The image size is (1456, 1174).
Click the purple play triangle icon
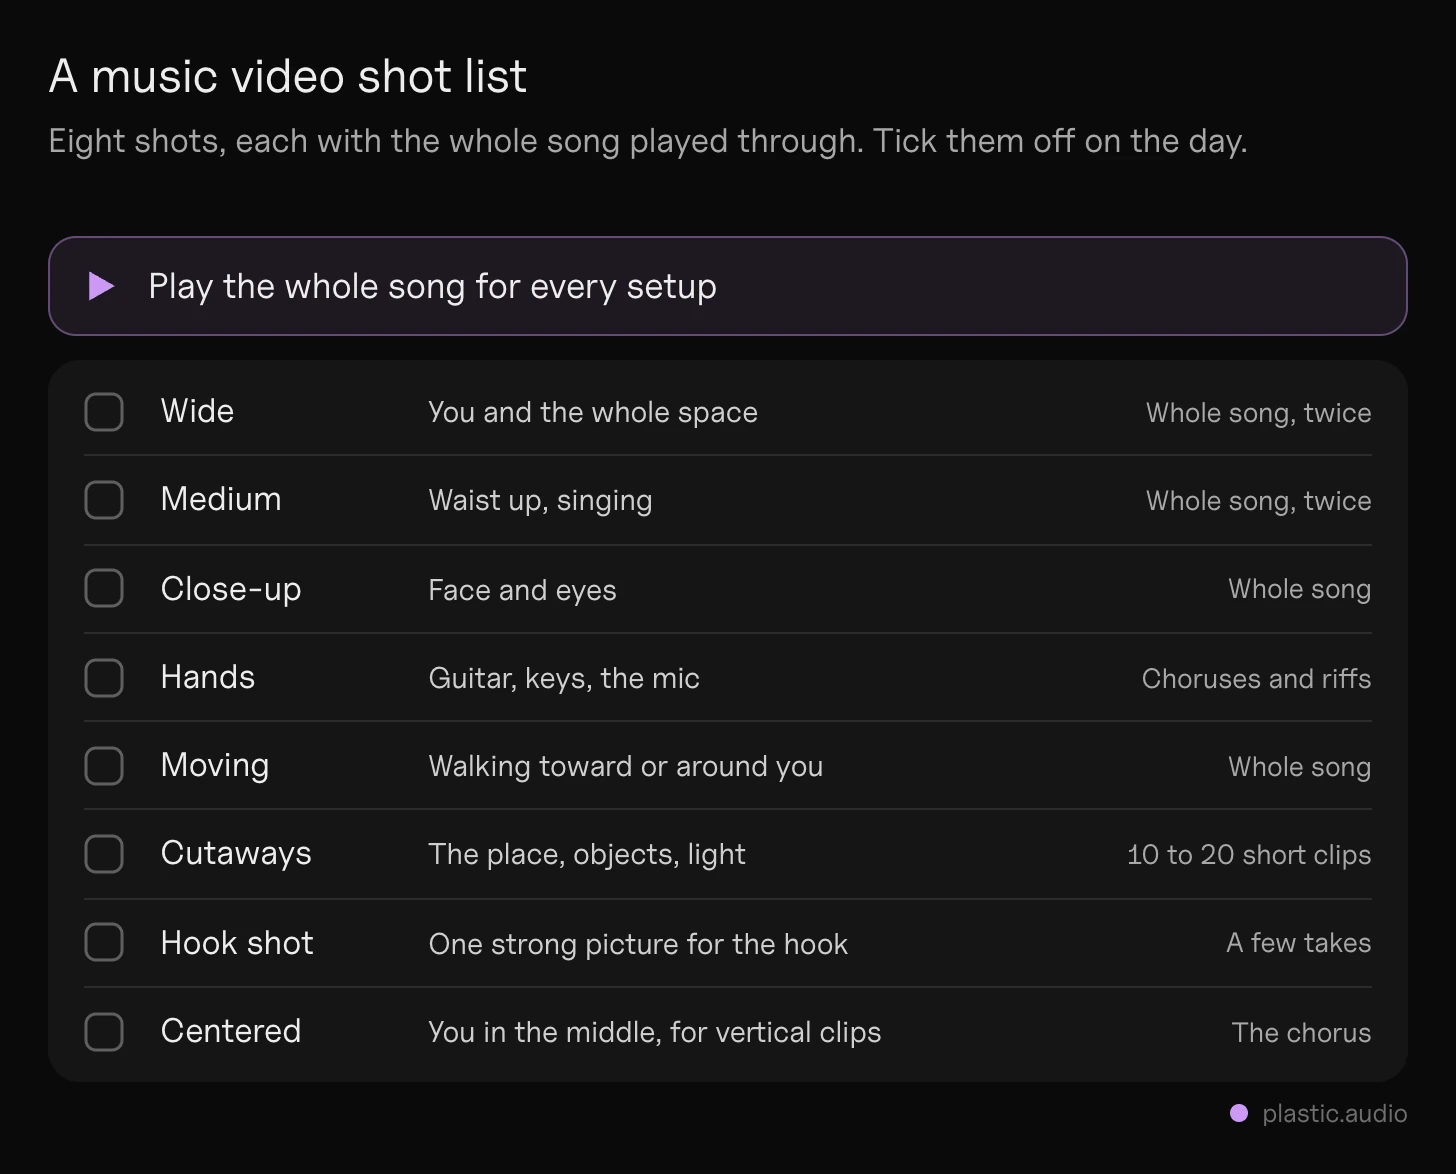[101, 287]
